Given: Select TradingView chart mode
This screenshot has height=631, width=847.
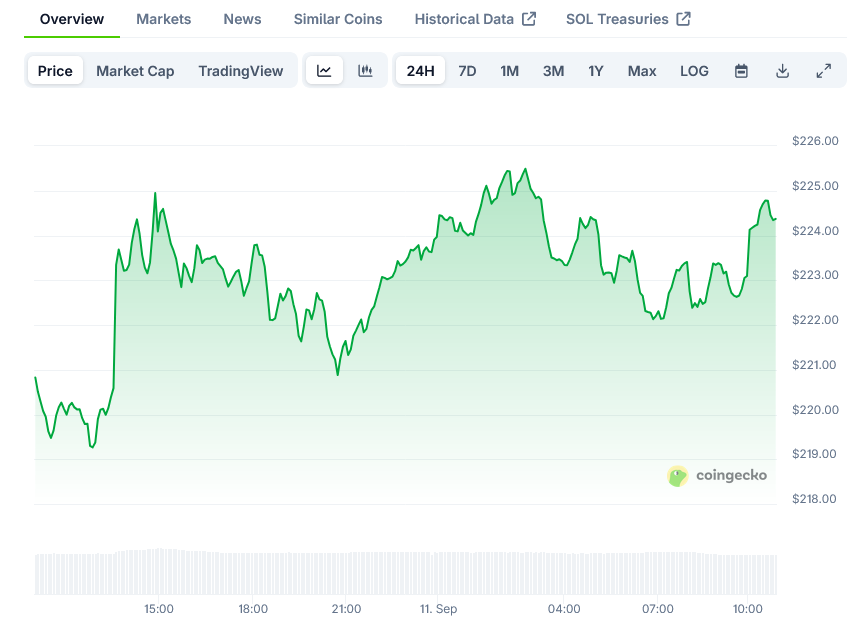Looking at the screenshot, I should [x=240, y=71].
